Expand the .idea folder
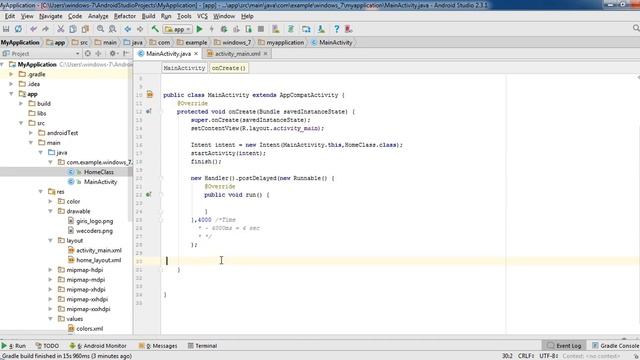This screenshot has width=640, height=360. click(11, 84)
